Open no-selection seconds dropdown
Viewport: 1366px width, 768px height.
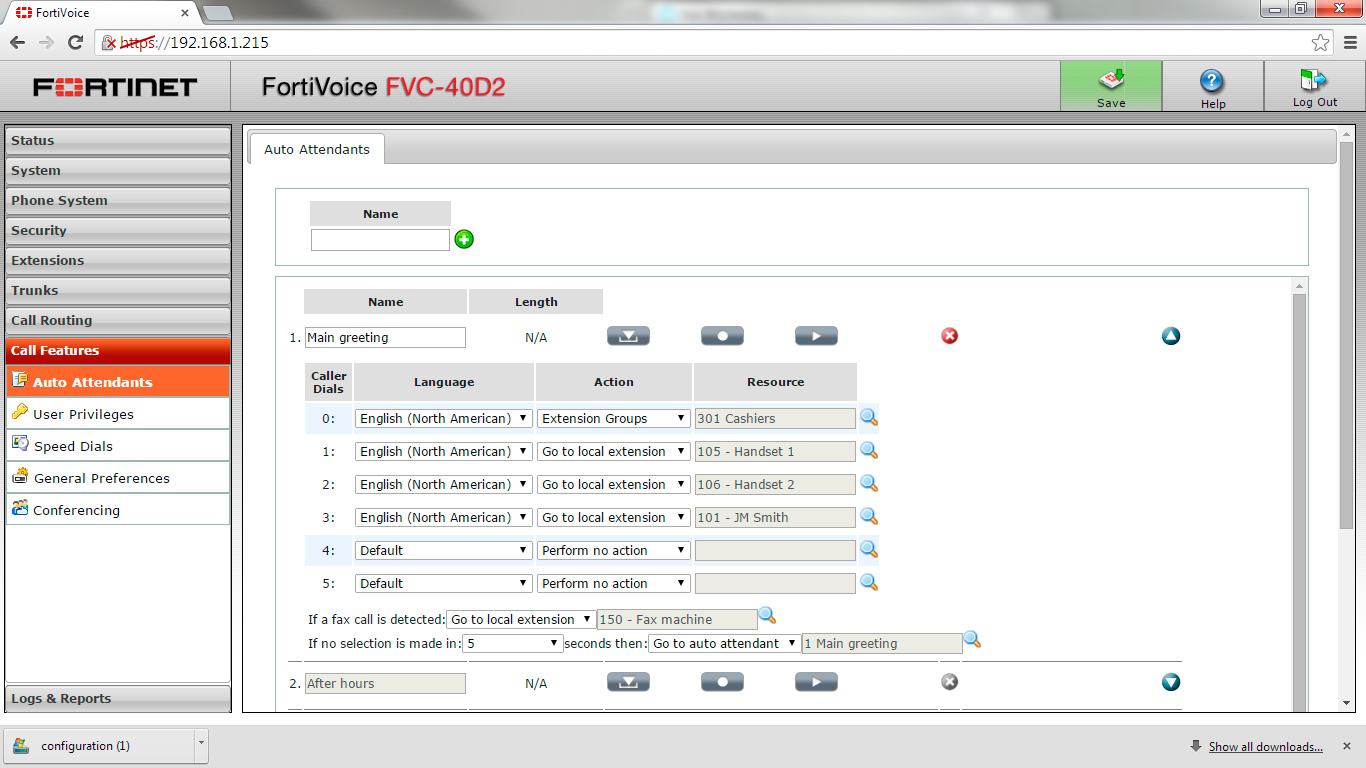[513, 644]
